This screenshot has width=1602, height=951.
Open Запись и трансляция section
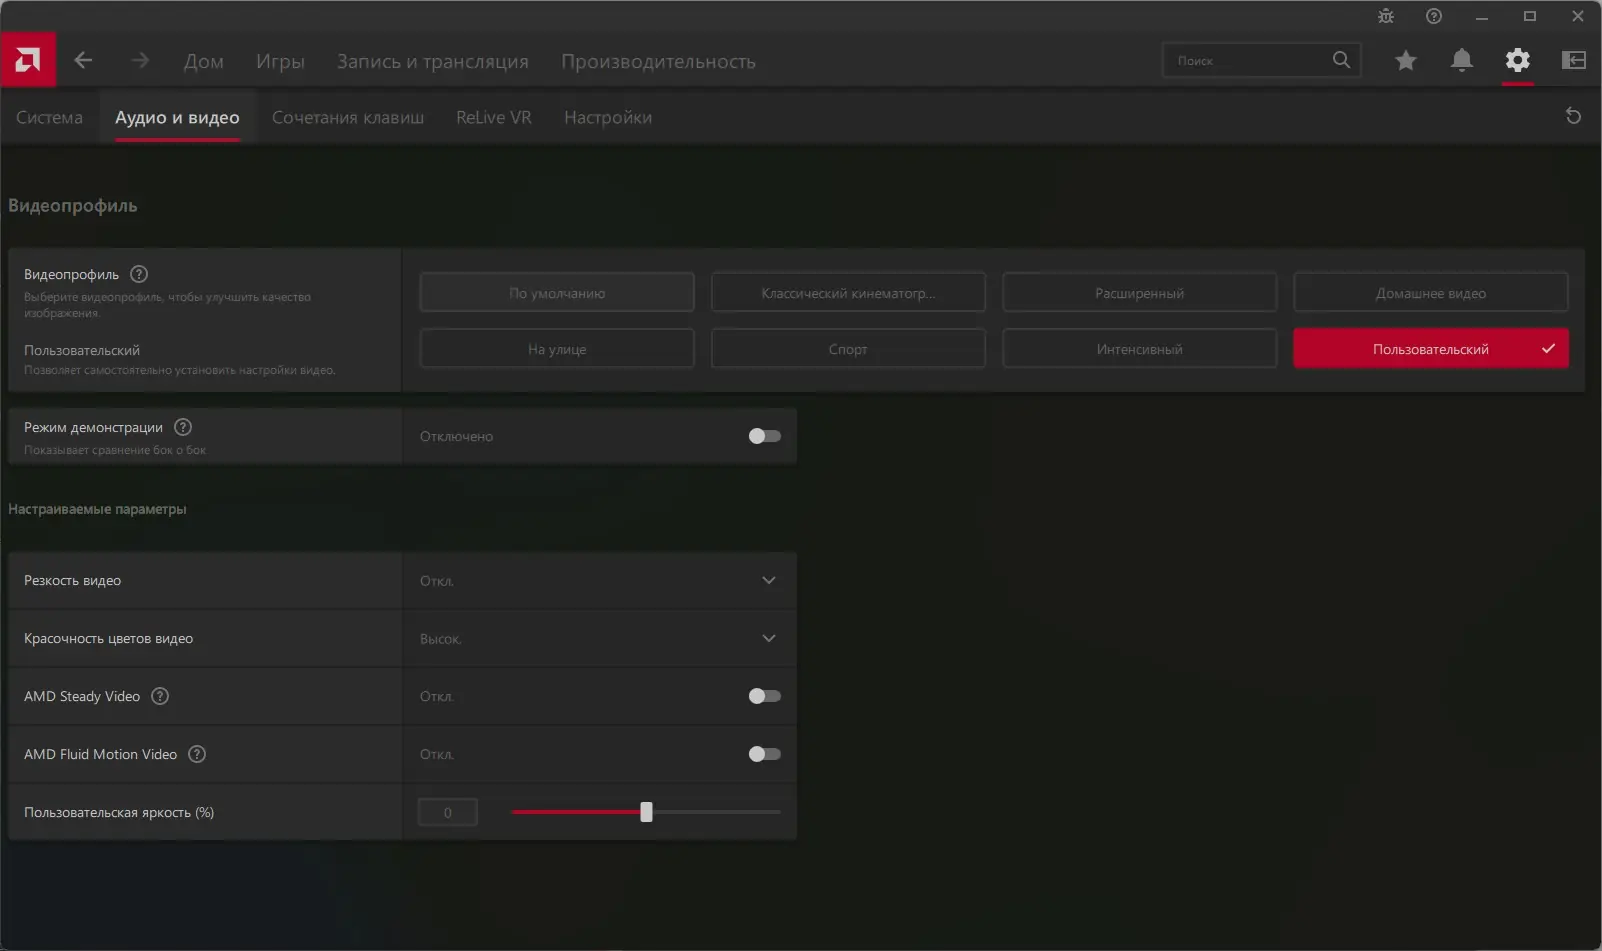pyautogui.click(x=433, y=61)
